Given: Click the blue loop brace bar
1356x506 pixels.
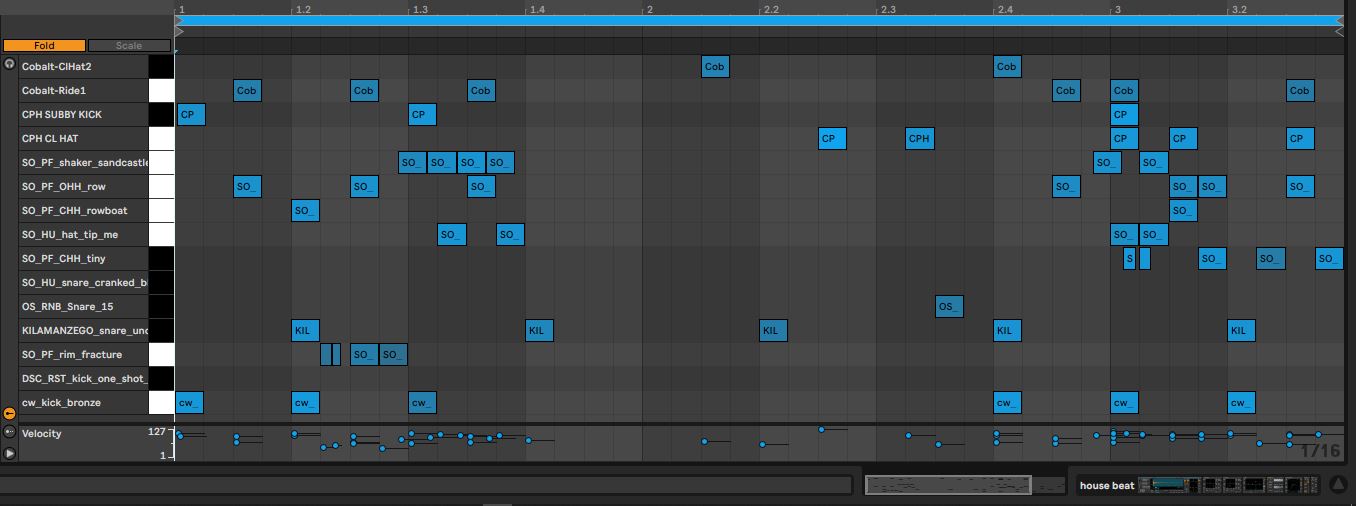Looking at the screenshot, I should (x=758, y=20).
